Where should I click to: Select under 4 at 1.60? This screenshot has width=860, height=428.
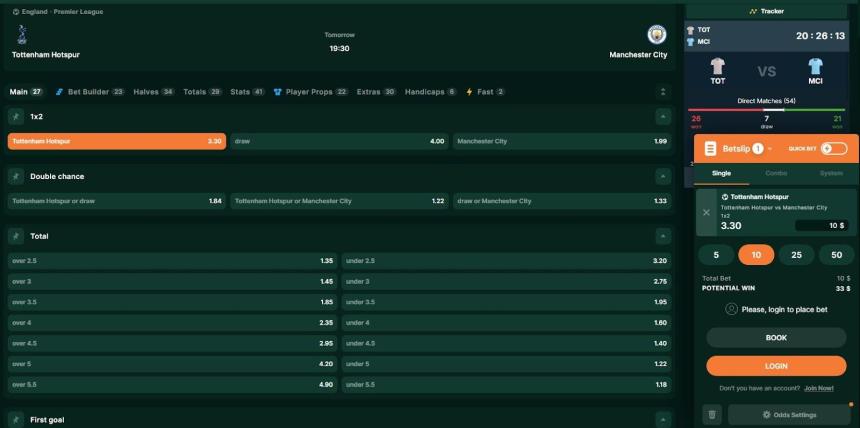click(506, 323)
